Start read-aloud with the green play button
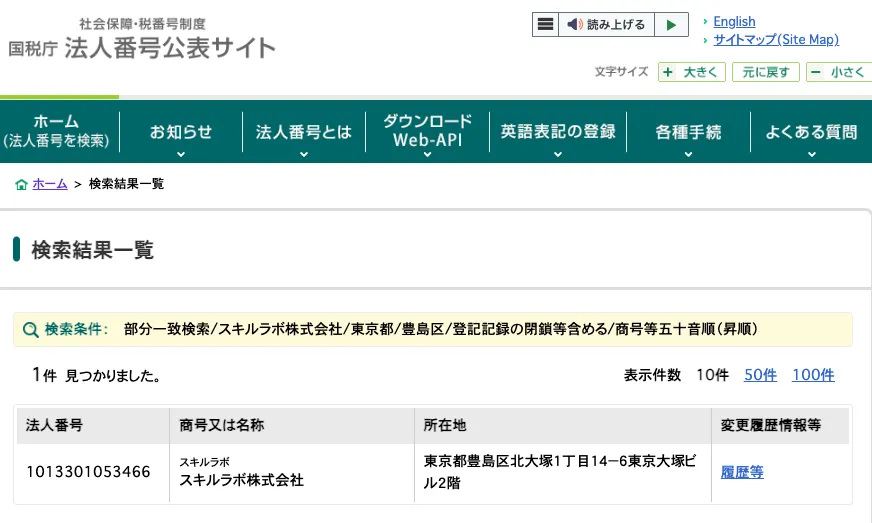This screenshot has height=523, width=872. coord(671,24)
